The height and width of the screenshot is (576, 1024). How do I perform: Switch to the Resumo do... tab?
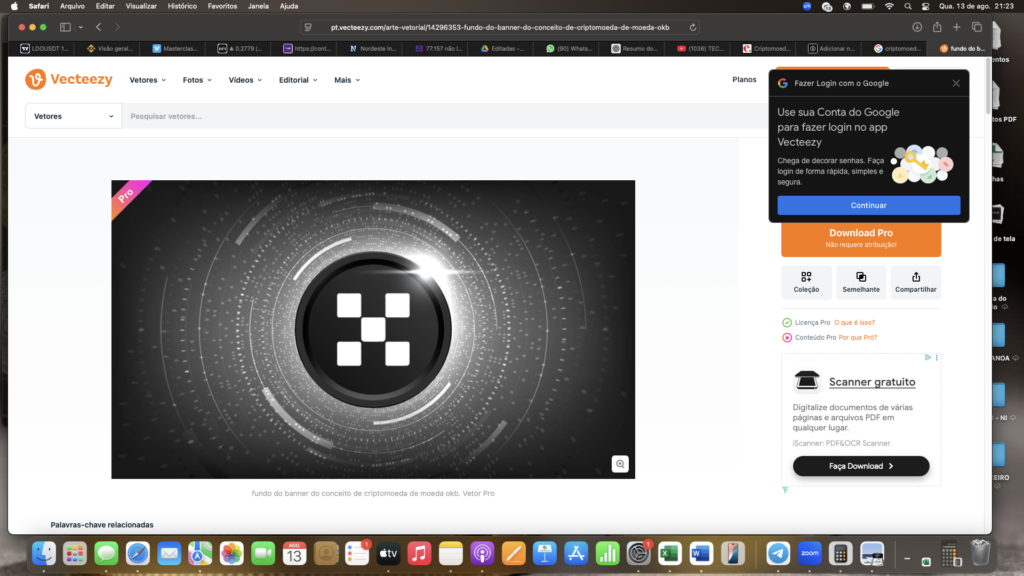634,48
